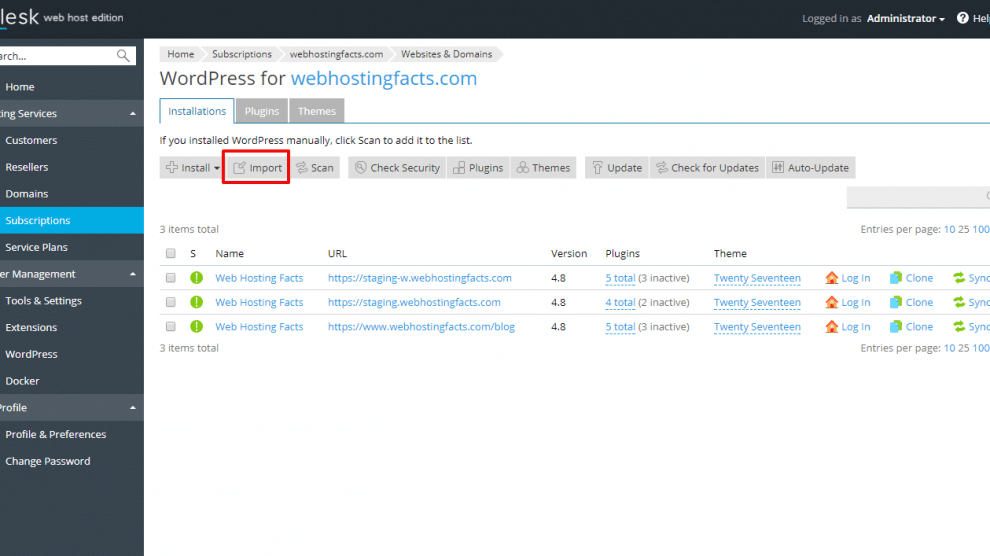The image size is (990, 556).
Task: Open https://staging-w.webhostingfacts.com URL link
Action: 420,278
